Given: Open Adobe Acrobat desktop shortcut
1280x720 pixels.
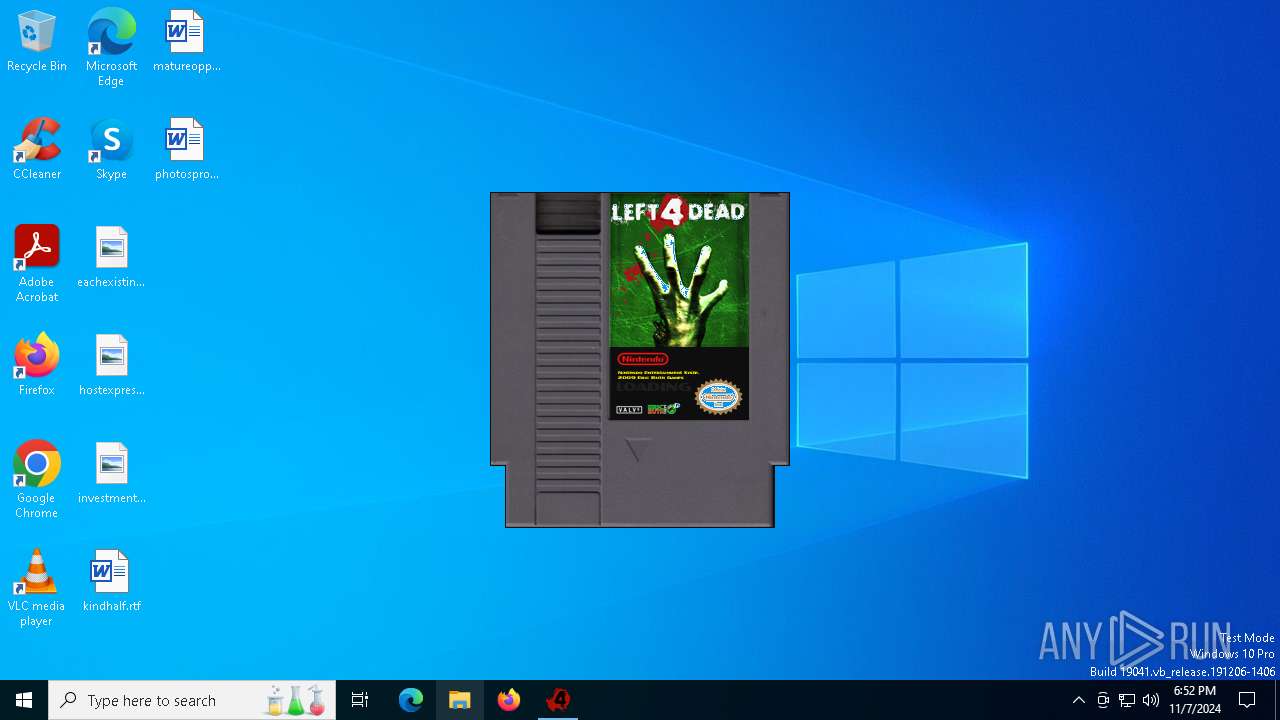Looking at the screenshot, I should (x=37, y=264).
